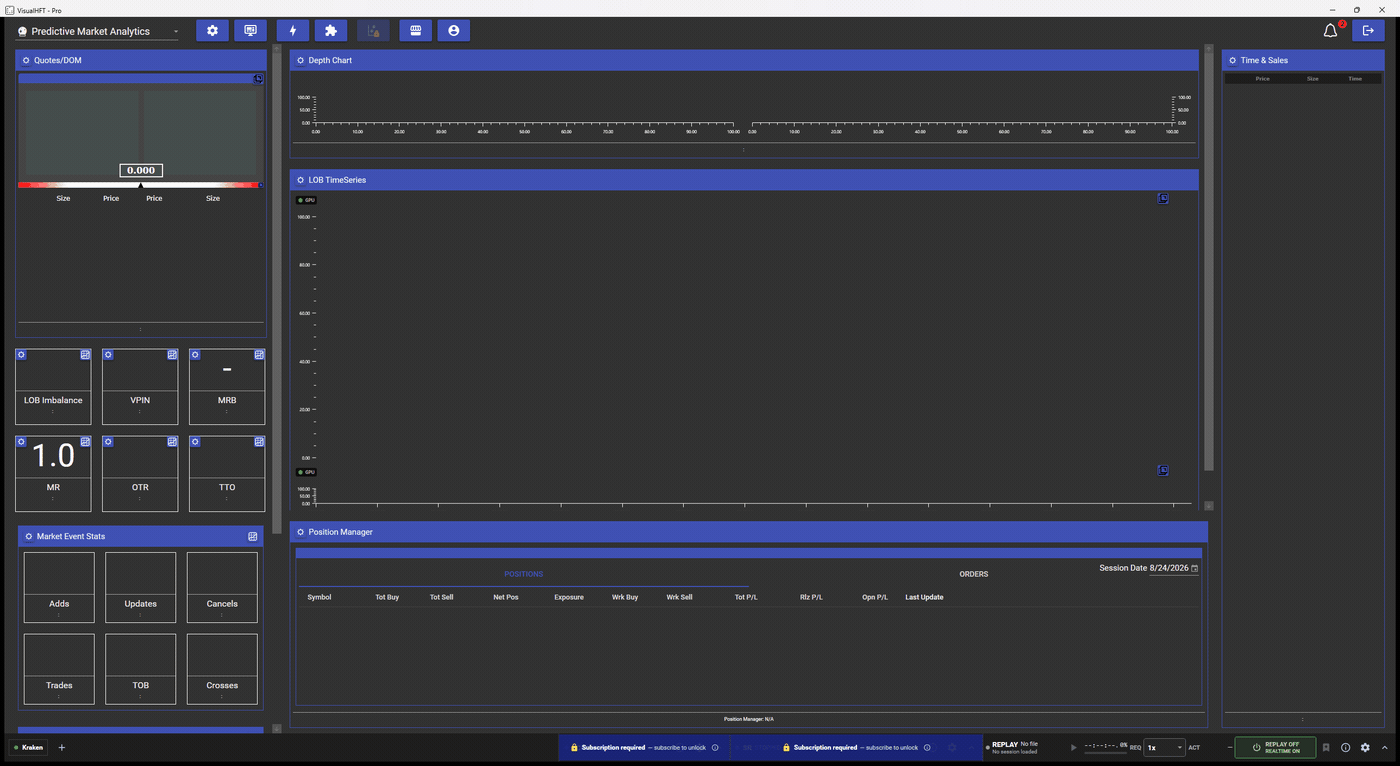Click the locked chart toolbar button
1400x766 pixels.
[x=373, y=31]
